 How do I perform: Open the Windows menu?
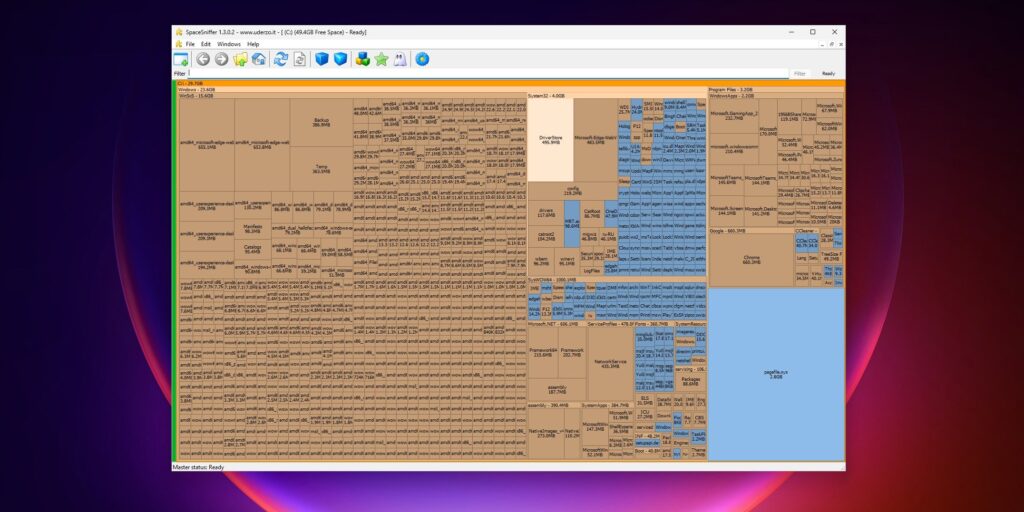229,44
